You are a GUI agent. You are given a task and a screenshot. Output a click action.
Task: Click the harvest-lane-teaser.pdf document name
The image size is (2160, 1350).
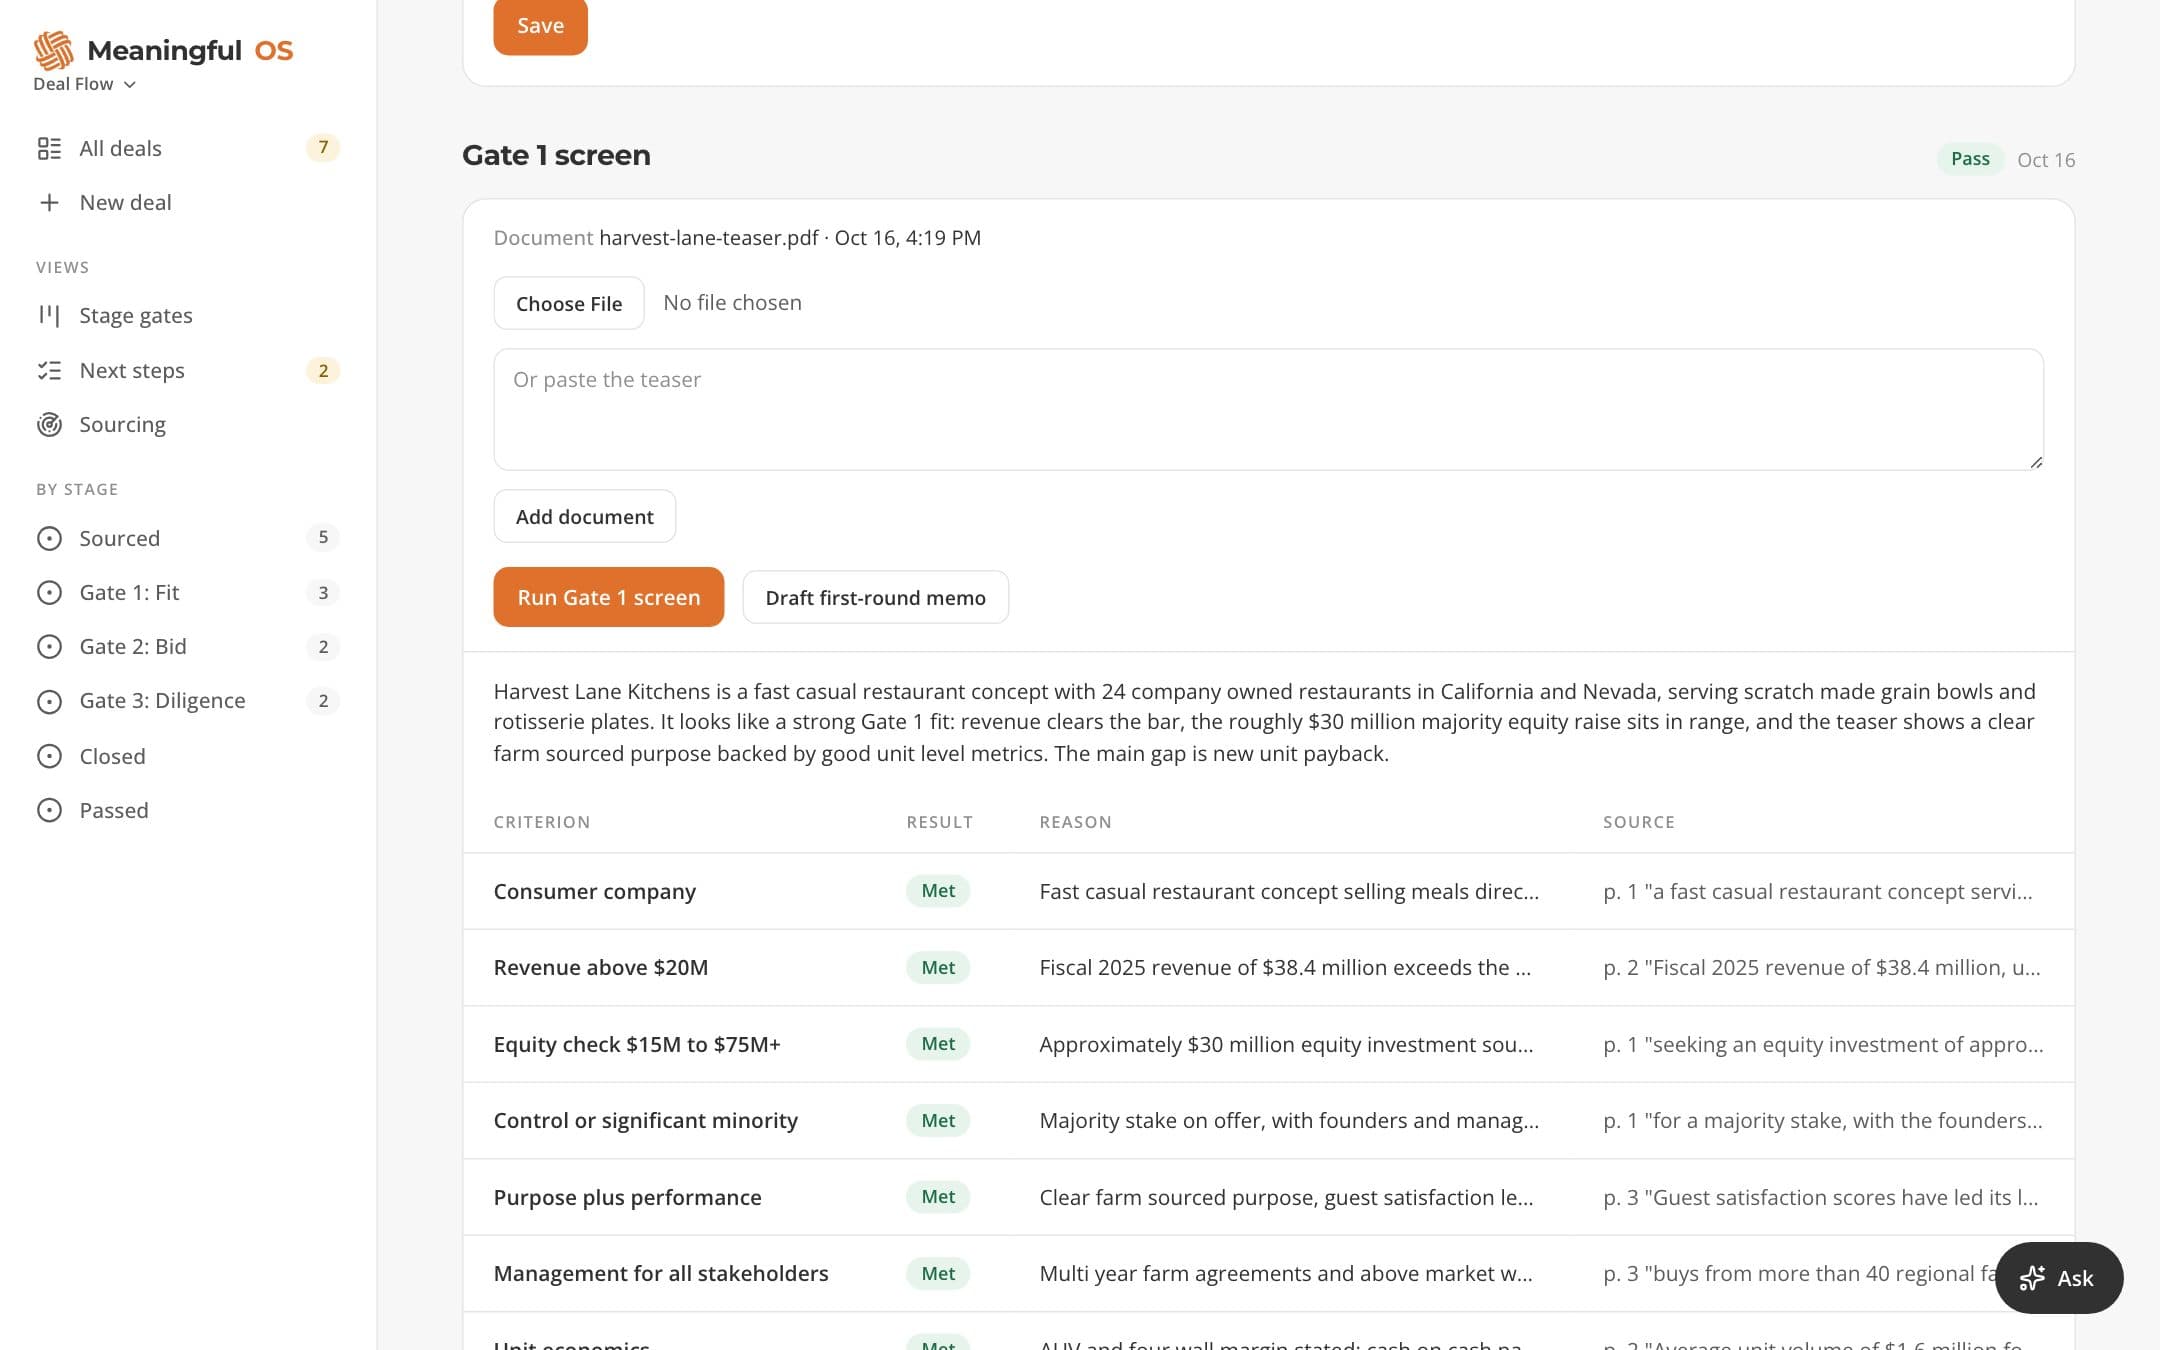[x=708, y=238]
